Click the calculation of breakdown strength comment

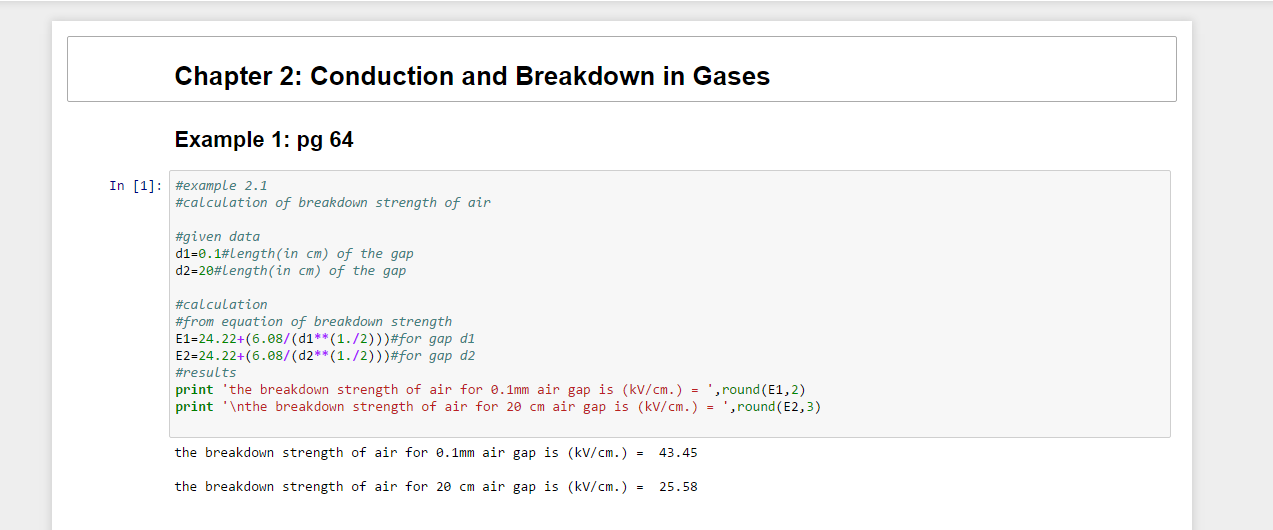coord(332,203)
